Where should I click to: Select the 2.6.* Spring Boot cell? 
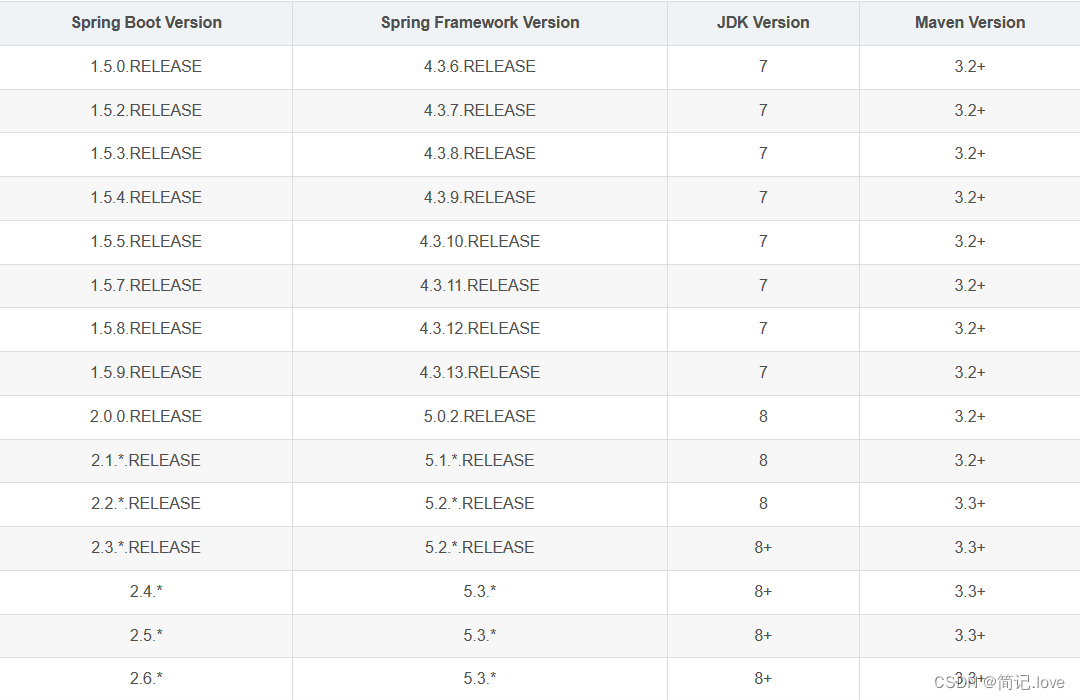[x=146, y=679]
